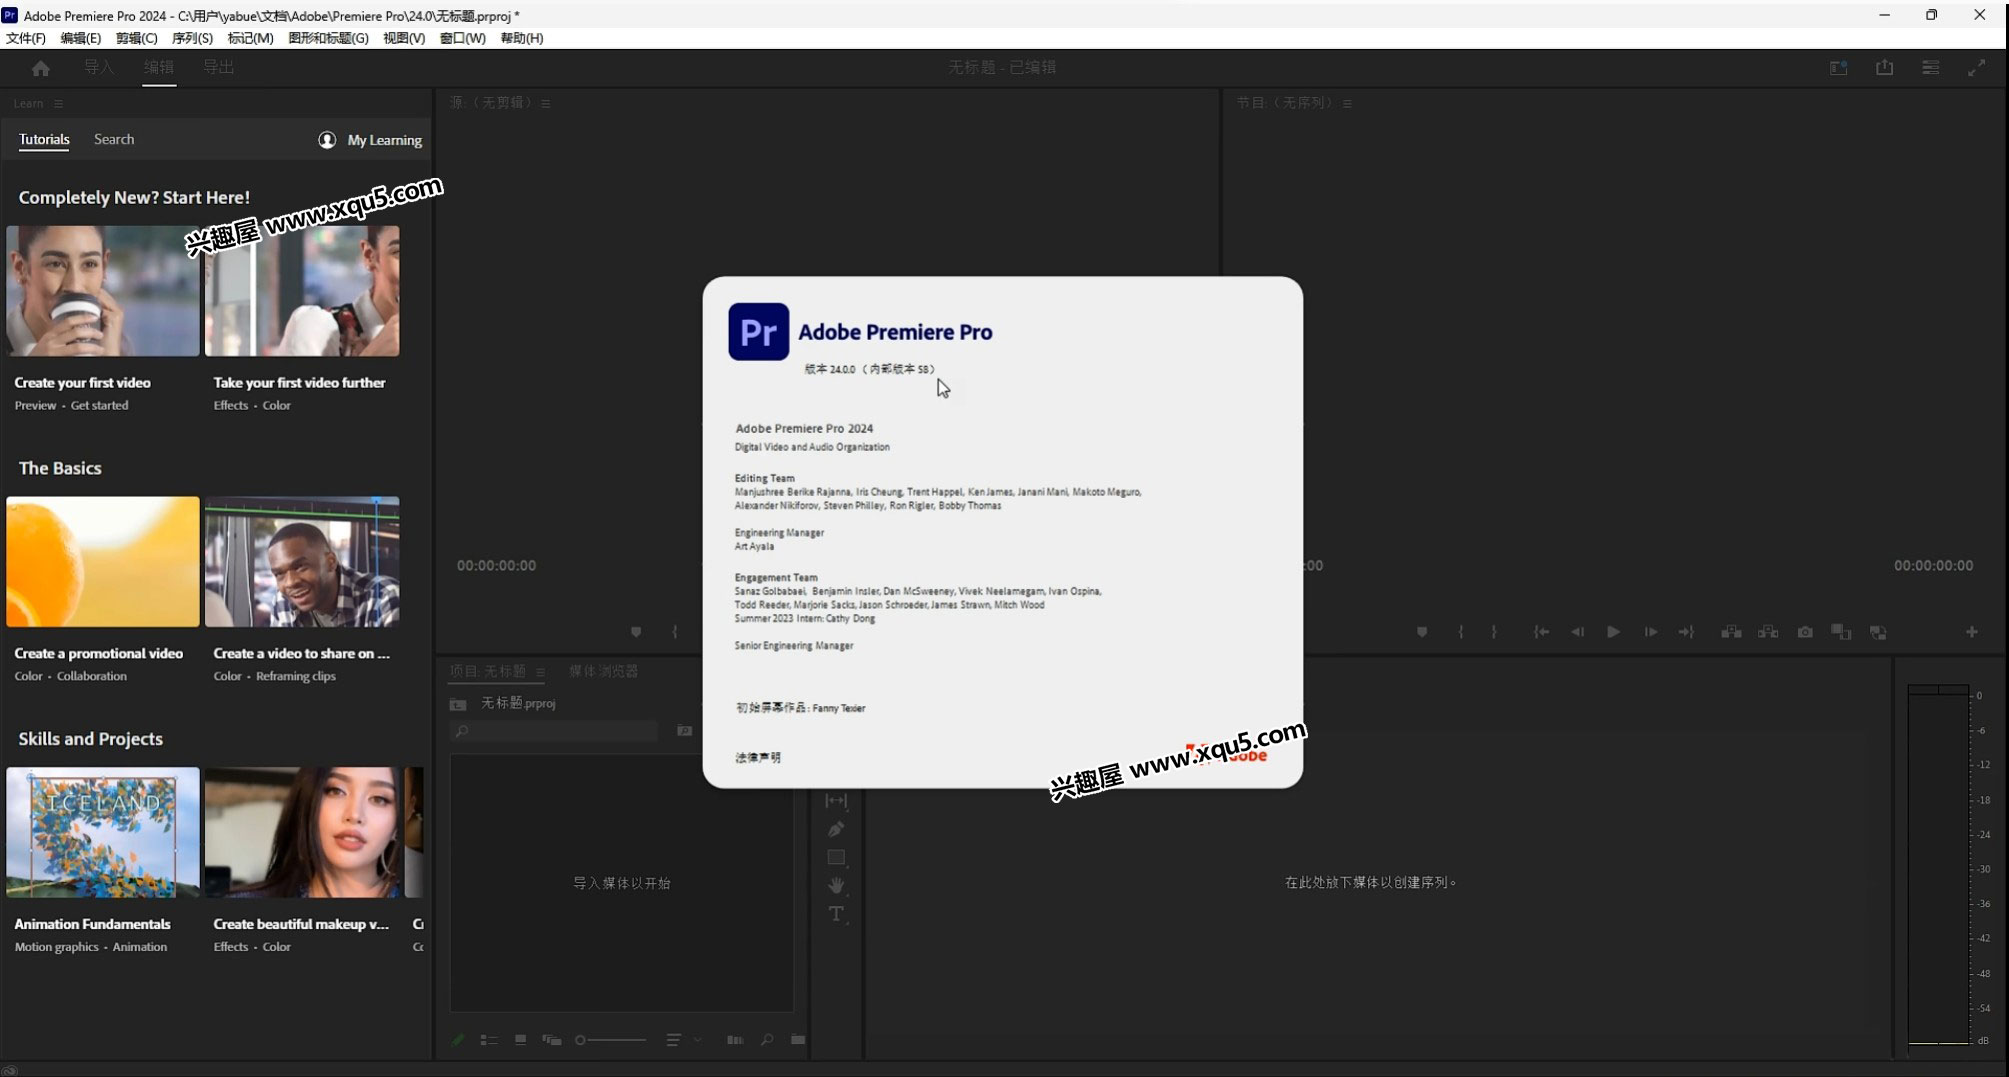This screenshot has width=2009, height=1077.
Task: Add marker in Program monitor
Action: coord(1421,632)
